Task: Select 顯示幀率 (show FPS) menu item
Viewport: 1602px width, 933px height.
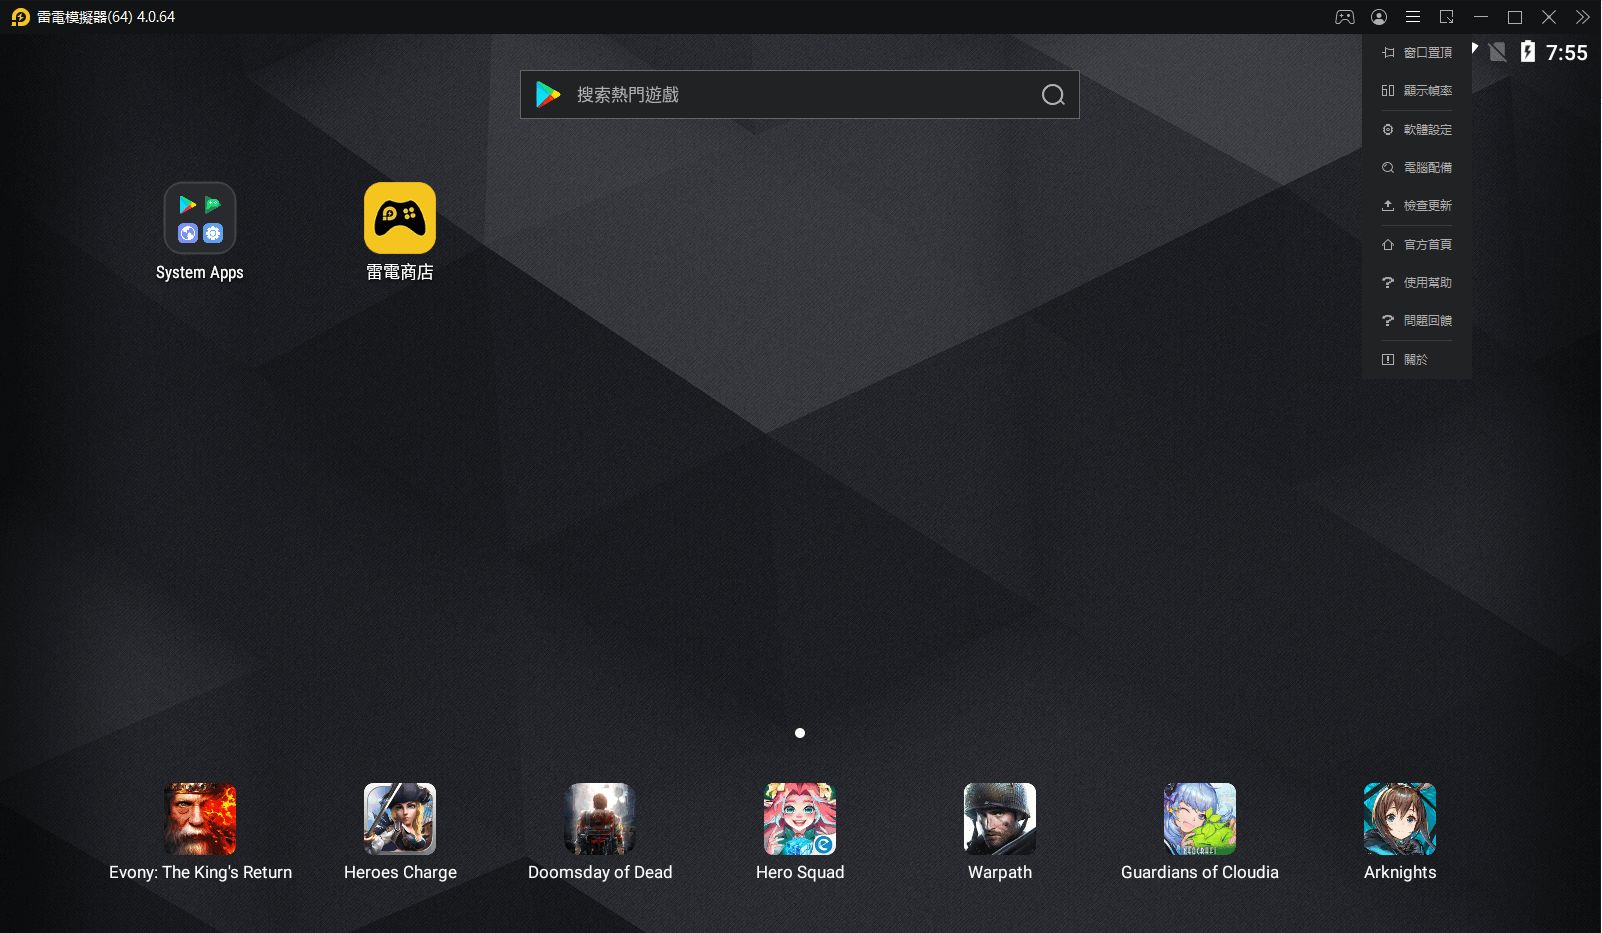Action: pyautogui.click(x=1417, y=91)
